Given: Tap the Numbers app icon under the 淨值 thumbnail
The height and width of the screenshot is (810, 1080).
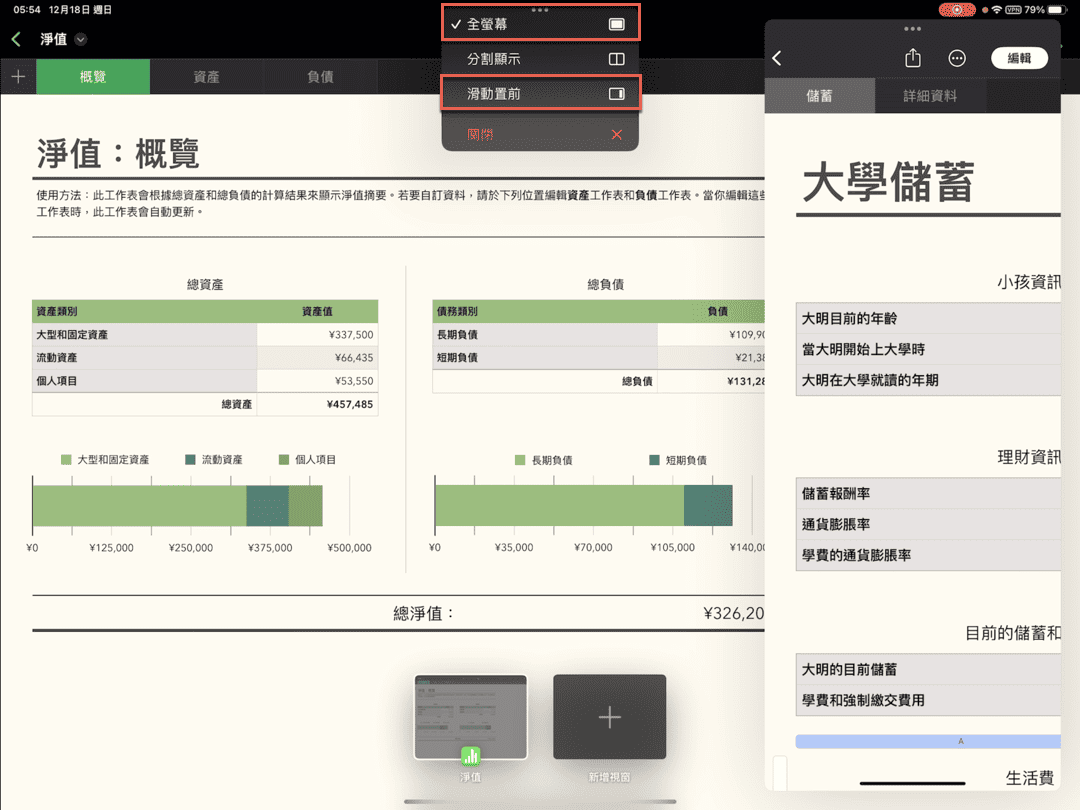Looking at the screenshot, I should point(470,756).
